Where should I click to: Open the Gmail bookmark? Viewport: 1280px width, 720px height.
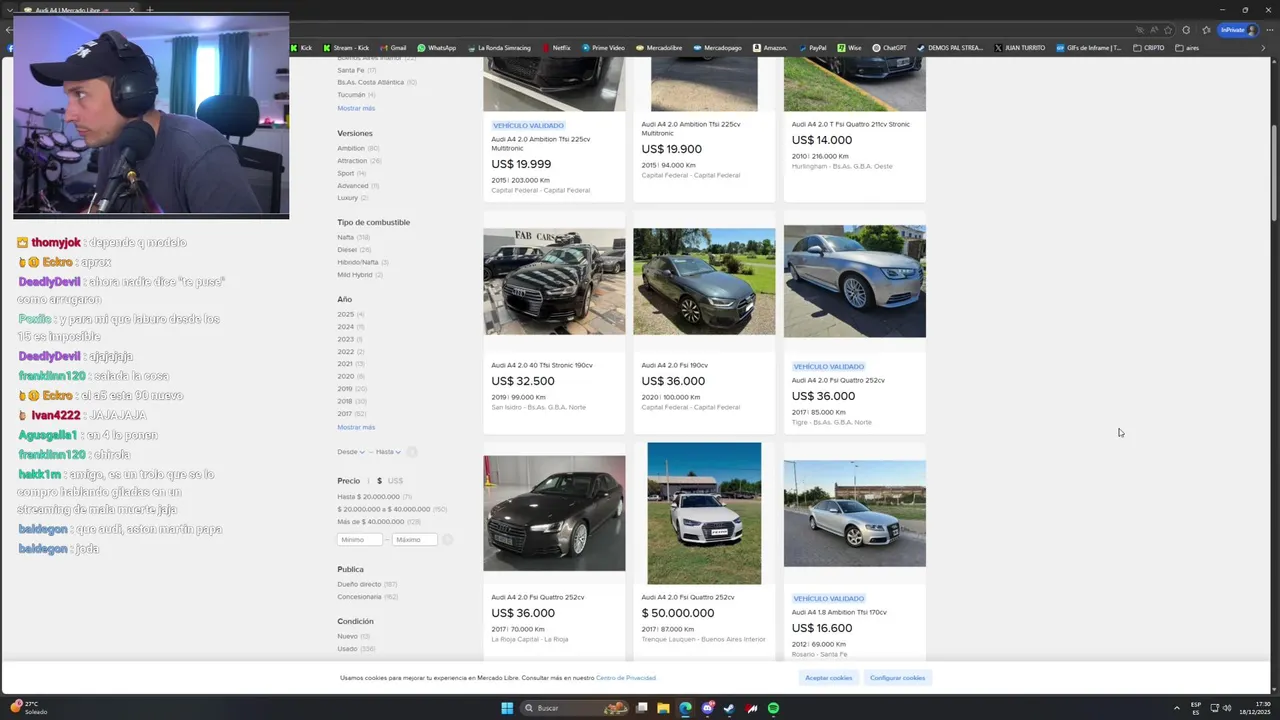392,48
